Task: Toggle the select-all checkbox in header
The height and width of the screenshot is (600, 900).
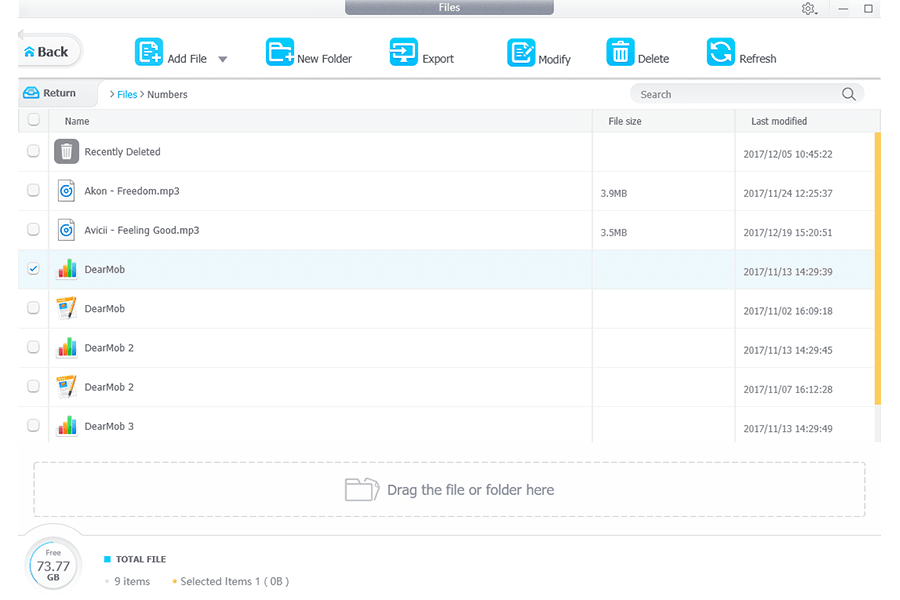Action: [x=33, y=120]
